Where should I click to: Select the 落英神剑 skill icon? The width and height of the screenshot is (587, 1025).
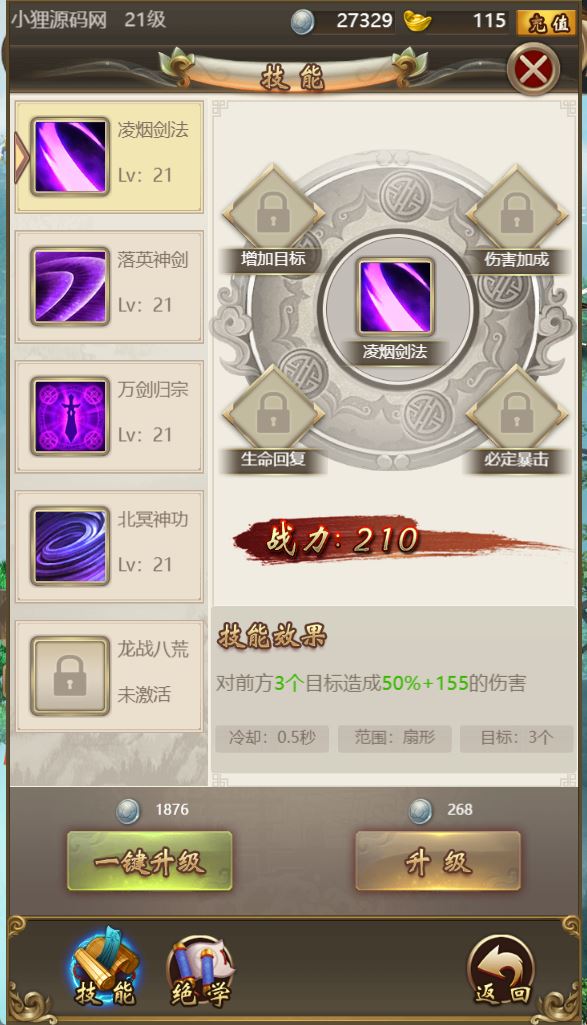[70, 286]
